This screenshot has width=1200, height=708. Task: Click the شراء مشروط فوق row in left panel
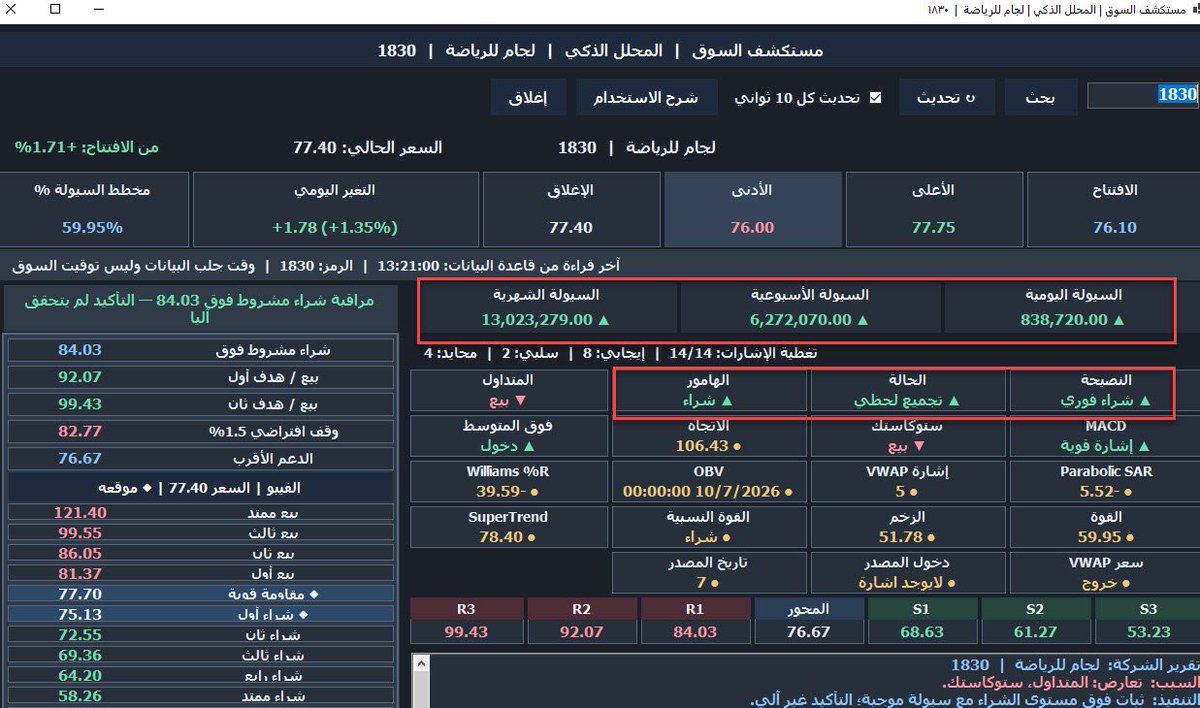(201, 351)
